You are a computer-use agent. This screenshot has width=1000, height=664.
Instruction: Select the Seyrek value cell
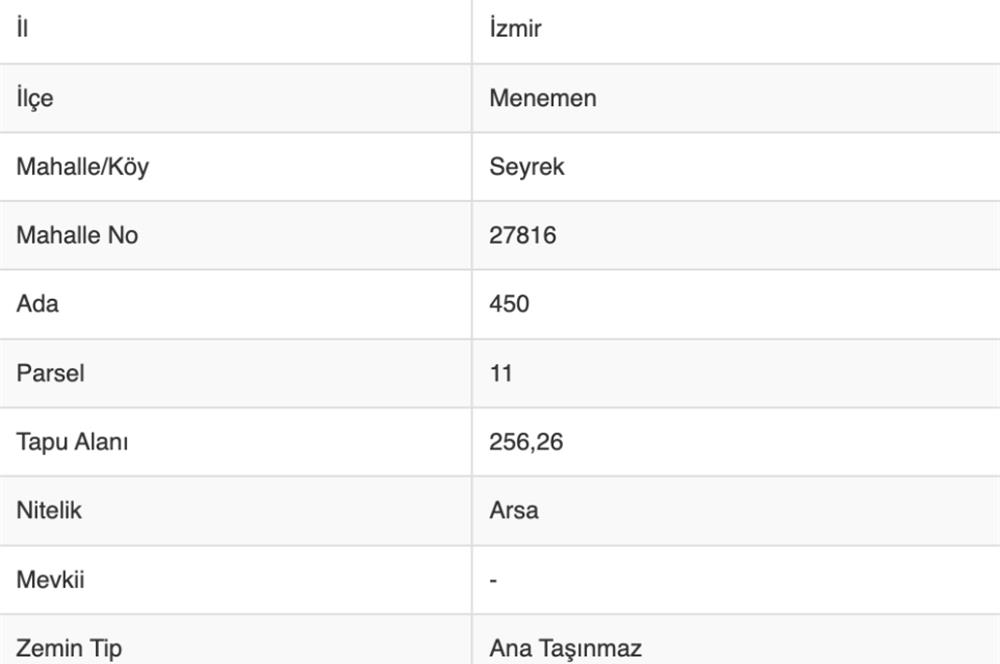tap(527, 166)
